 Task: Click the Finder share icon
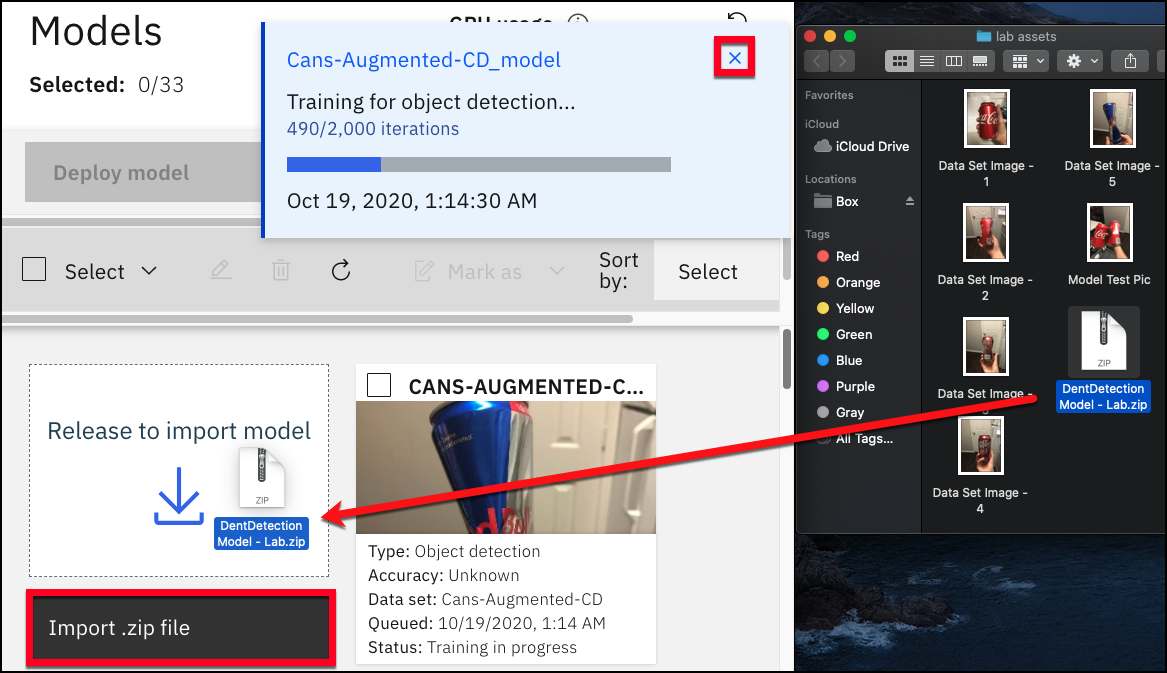click(x=1130, y=61)
